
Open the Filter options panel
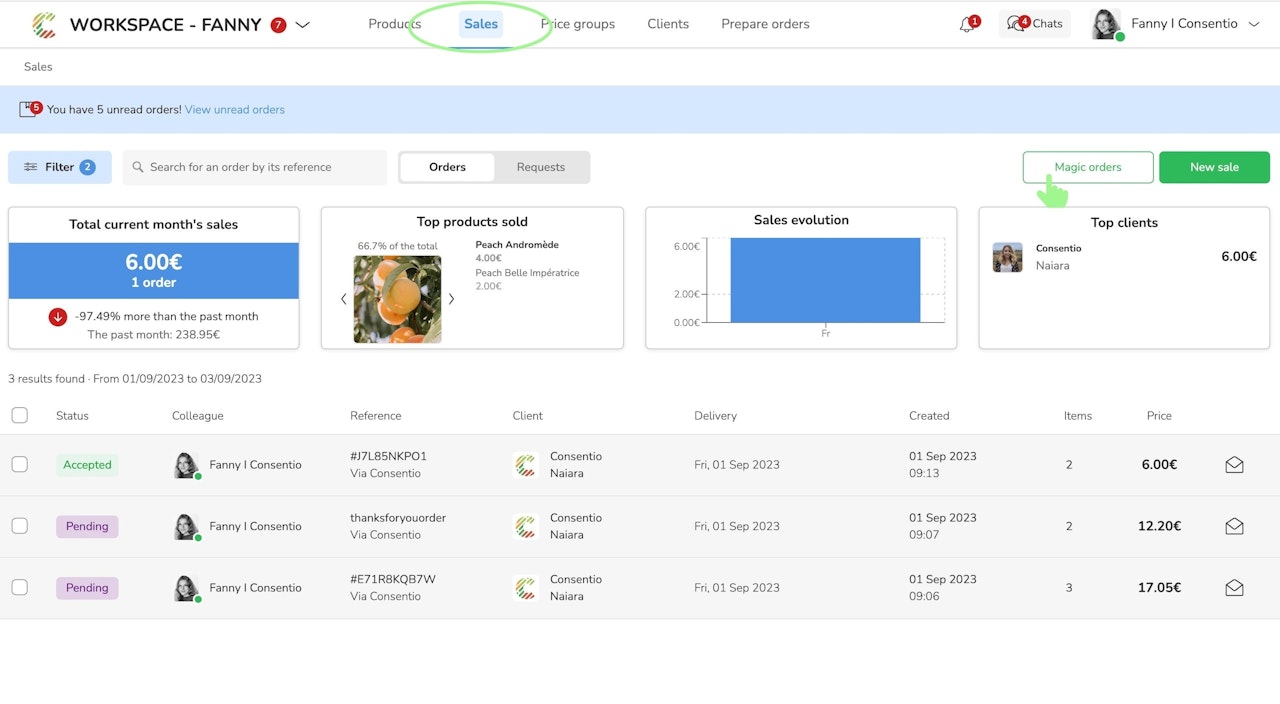[59, 168]
